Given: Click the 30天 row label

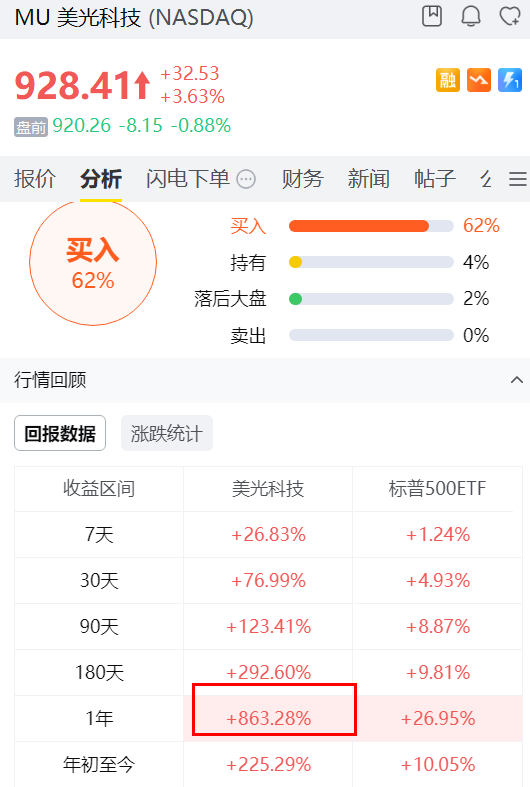Looking at the screenshot, I should (x=99, y=581).
